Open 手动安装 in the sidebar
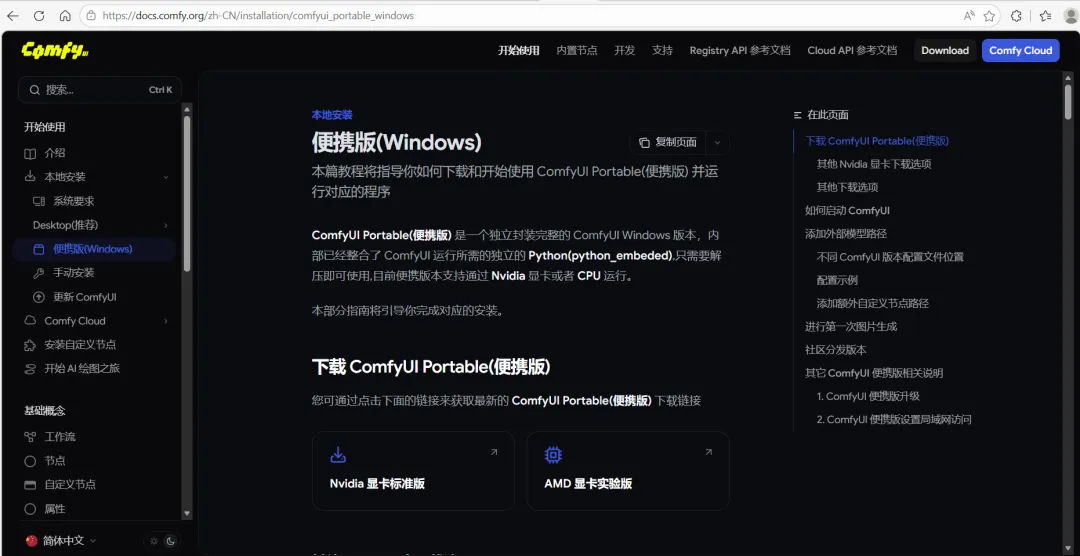This screenshot has width=1080, height=556. point(74,273)
